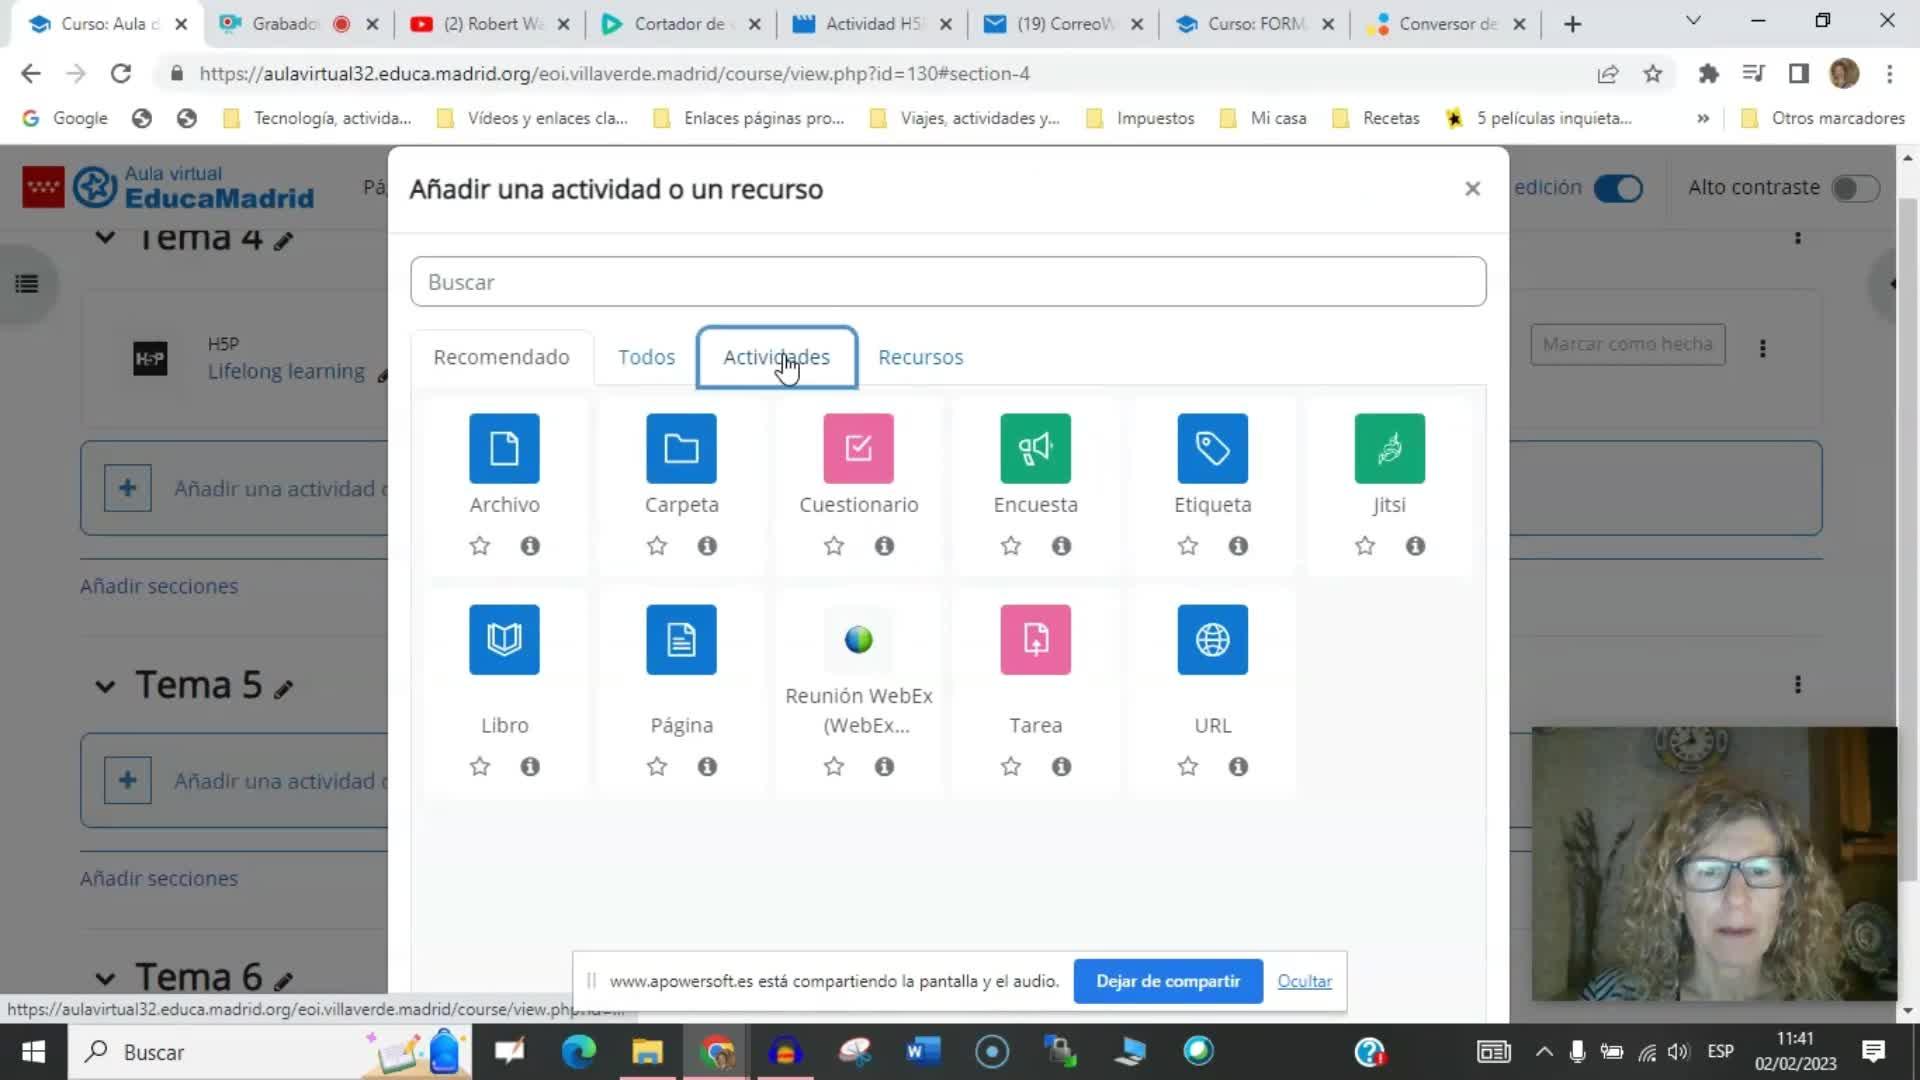Viewport: 1920px width, 1080px height.
Task: Click the Ocultar link
Action: (1304, 981)
